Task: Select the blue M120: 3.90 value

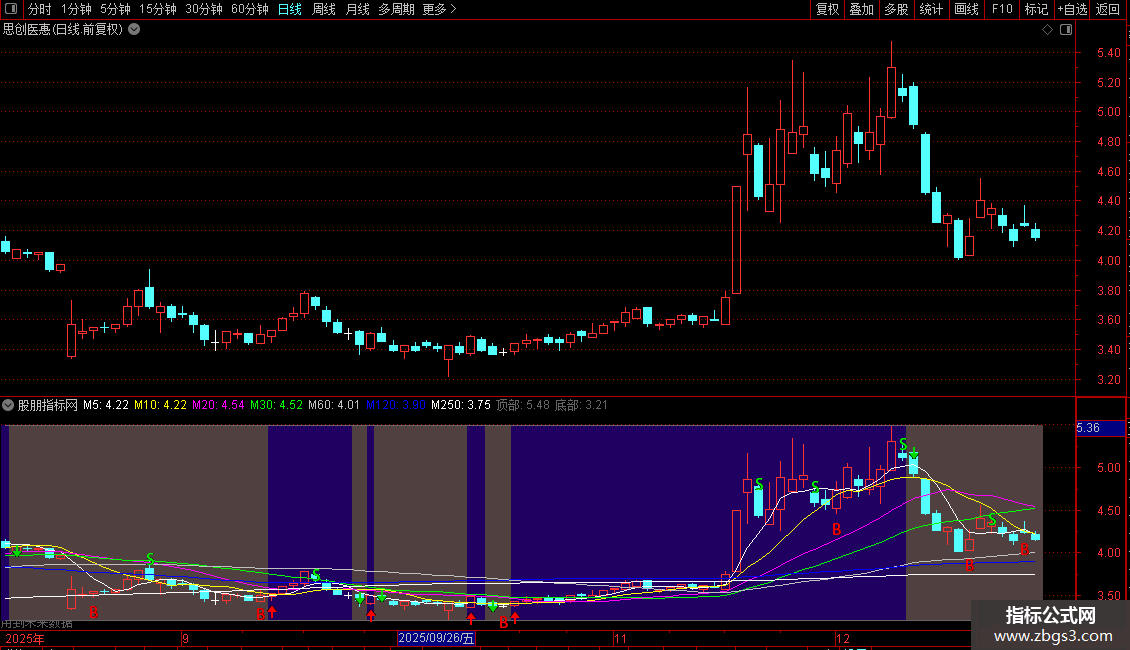Action: pos(396,405)
